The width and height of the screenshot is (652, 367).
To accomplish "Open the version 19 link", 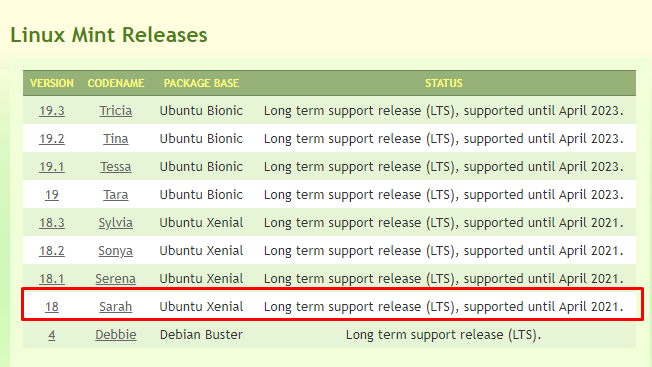I will click(52, 195).
